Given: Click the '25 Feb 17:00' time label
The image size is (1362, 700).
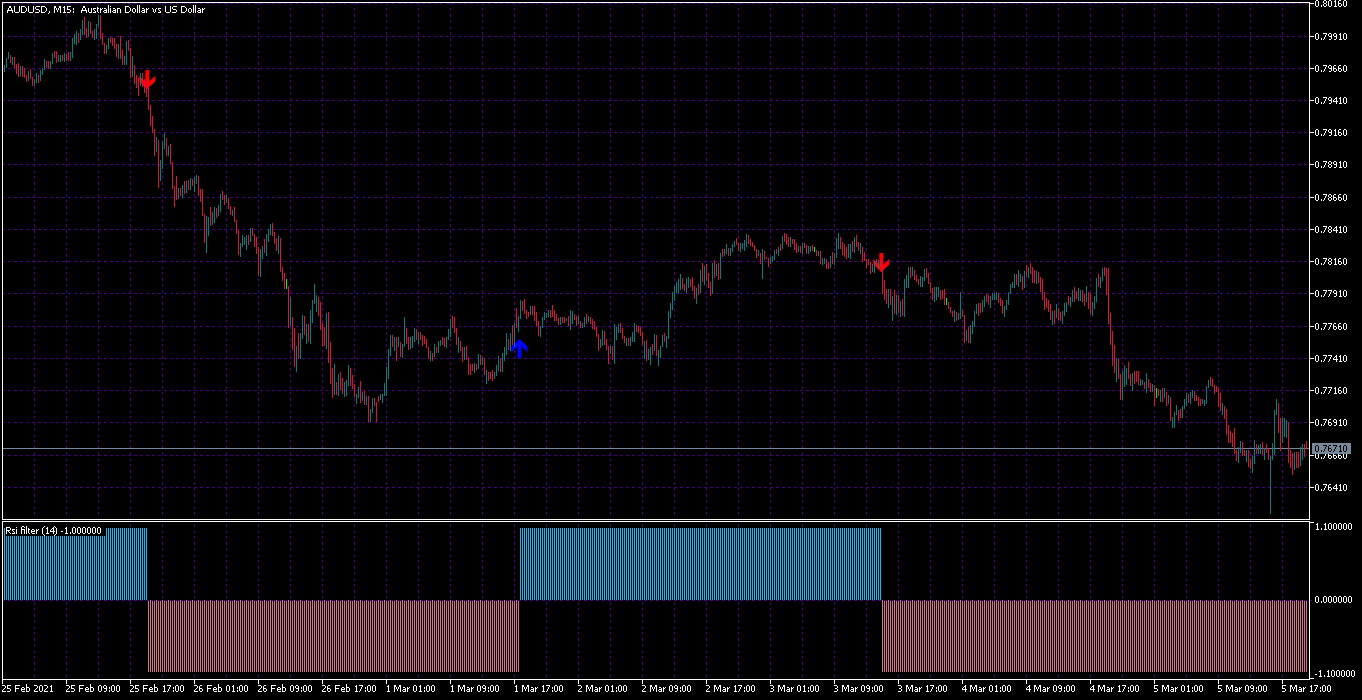Looking at the screenshot, I should coord(157,689).
